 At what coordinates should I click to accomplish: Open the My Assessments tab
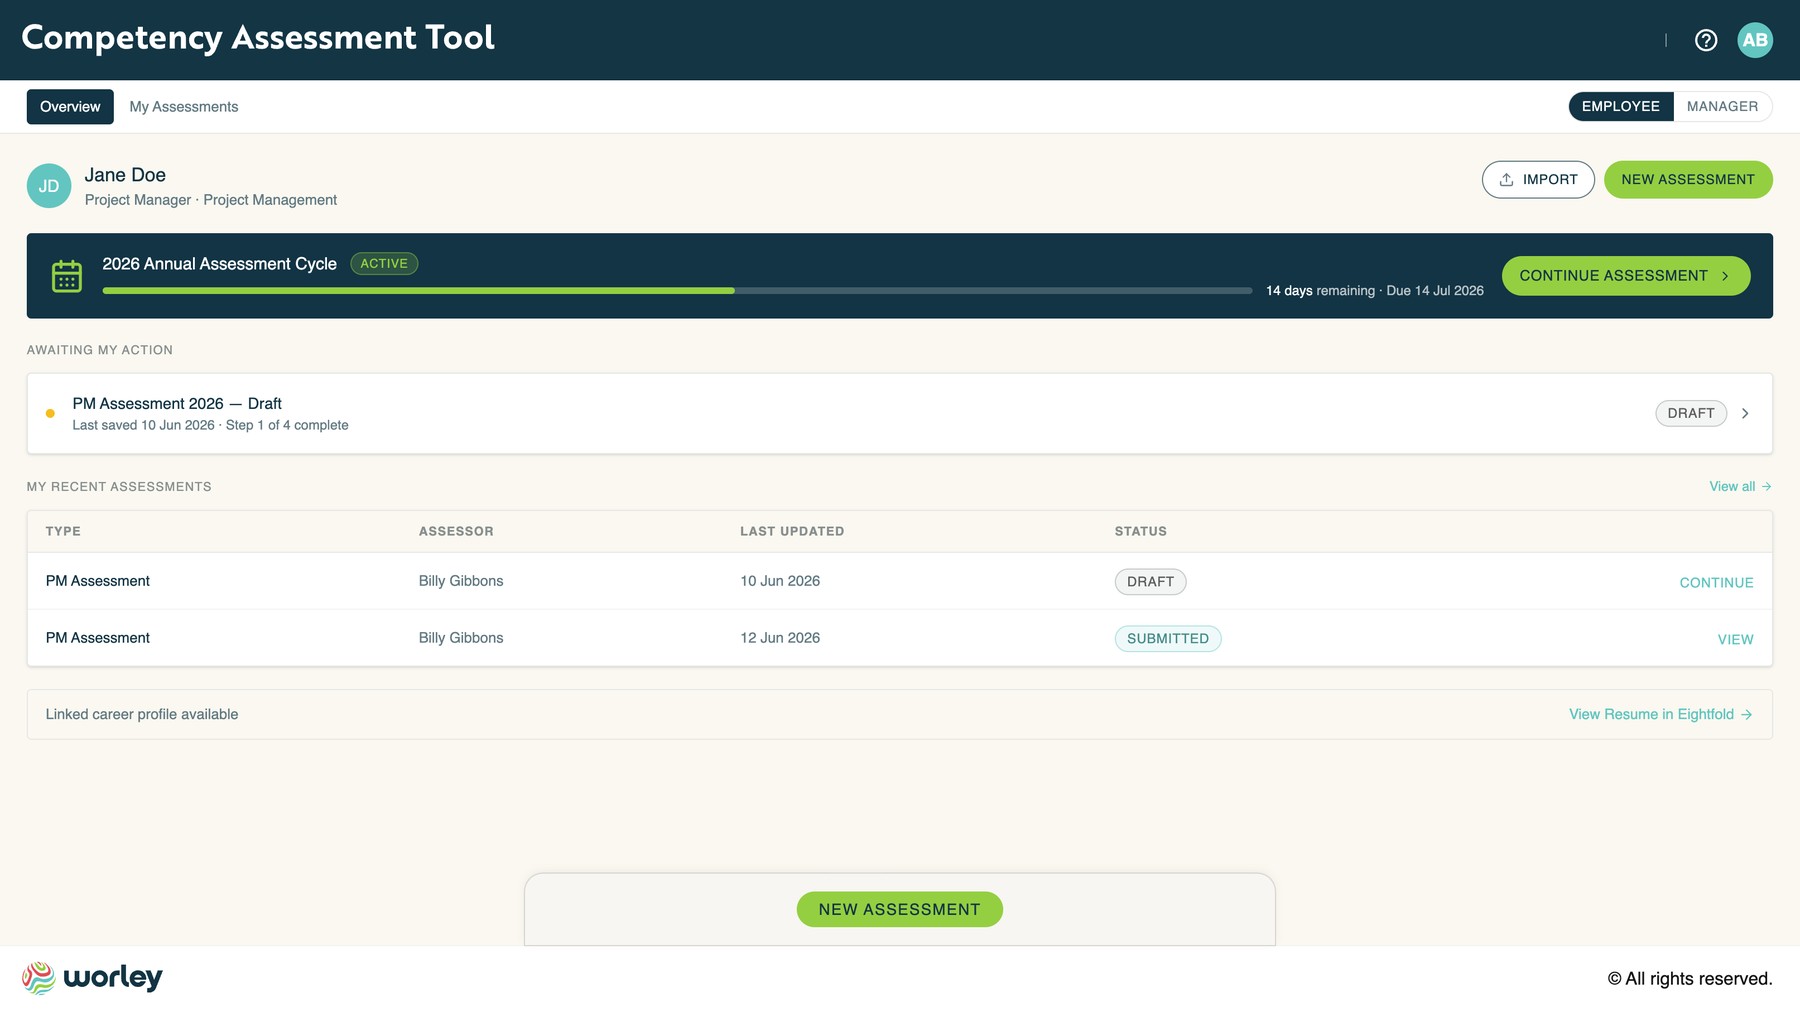coord(184,107)
